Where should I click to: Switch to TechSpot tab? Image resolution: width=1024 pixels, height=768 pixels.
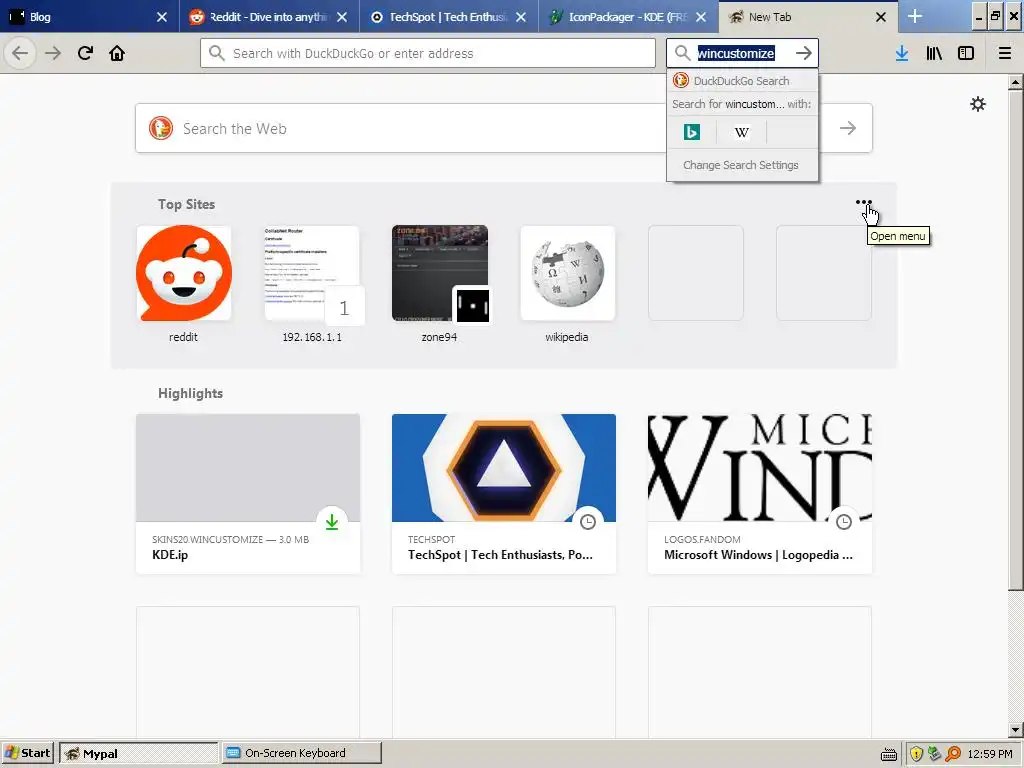[449, 17]
